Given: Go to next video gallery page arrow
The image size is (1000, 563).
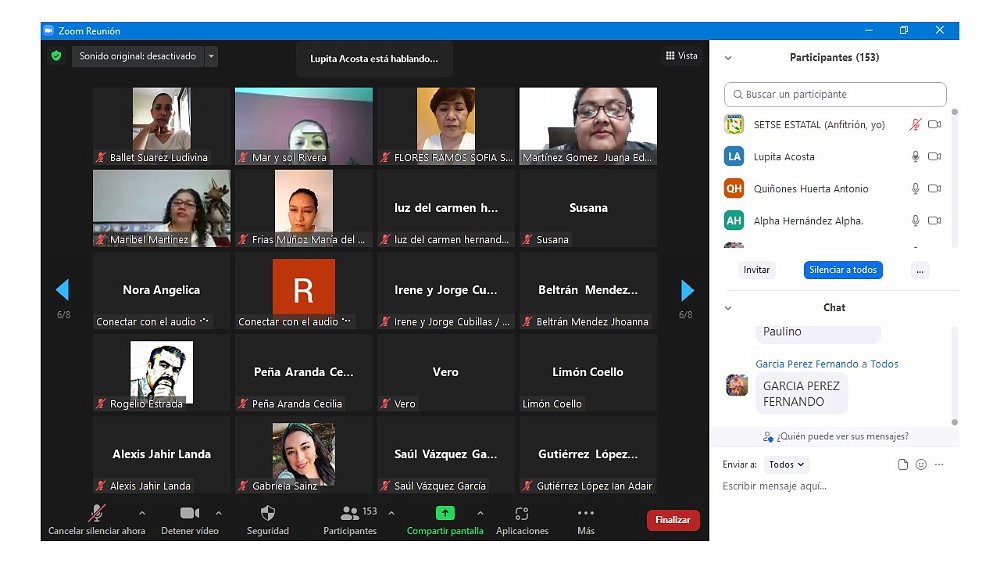Looking at the screenshot, I should pos(687,290).
